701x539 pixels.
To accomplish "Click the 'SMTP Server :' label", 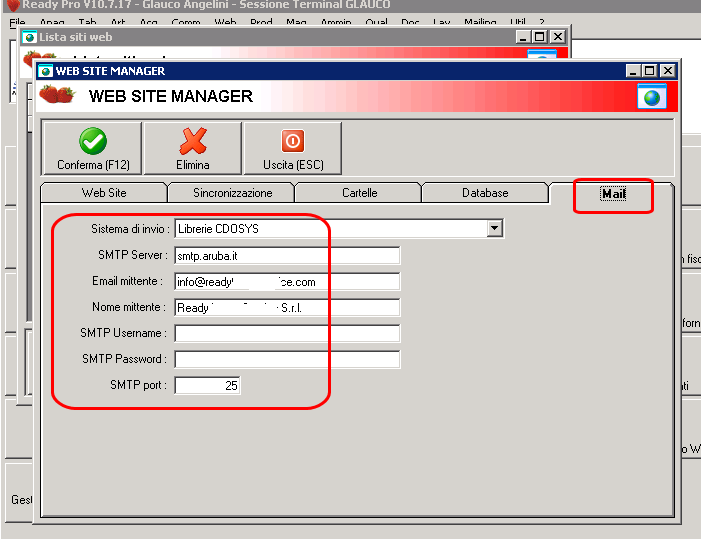I will 133,255.
